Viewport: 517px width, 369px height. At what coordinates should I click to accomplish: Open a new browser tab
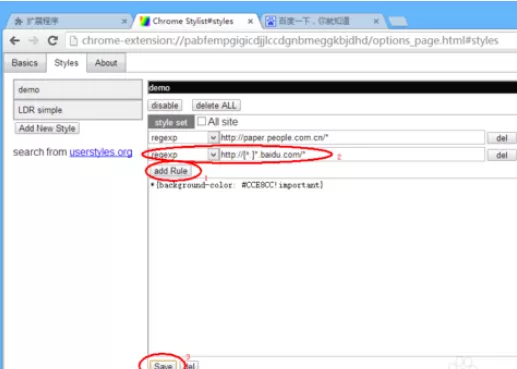[398, 22]
